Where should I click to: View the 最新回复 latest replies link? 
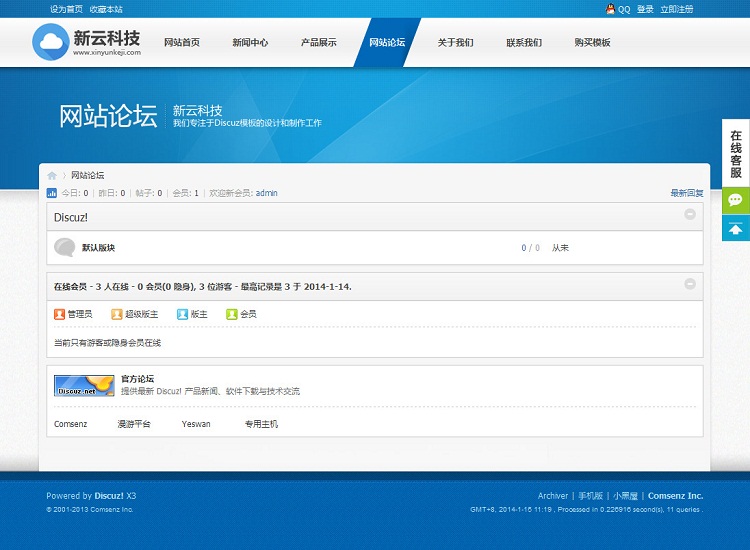point(686,193)
